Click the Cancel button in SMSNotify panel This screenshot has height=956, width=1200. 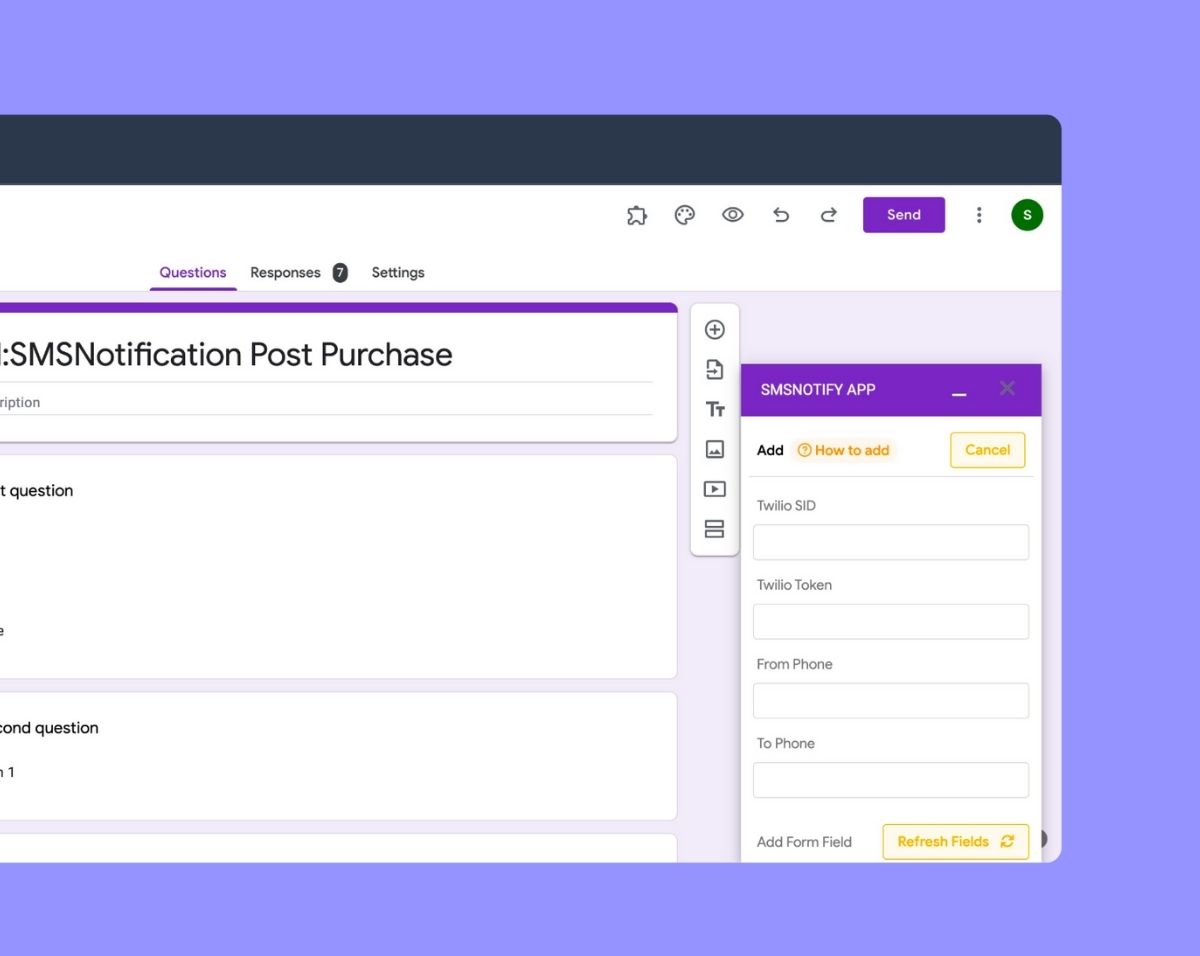pyautogui.click(x=987, y=450)
